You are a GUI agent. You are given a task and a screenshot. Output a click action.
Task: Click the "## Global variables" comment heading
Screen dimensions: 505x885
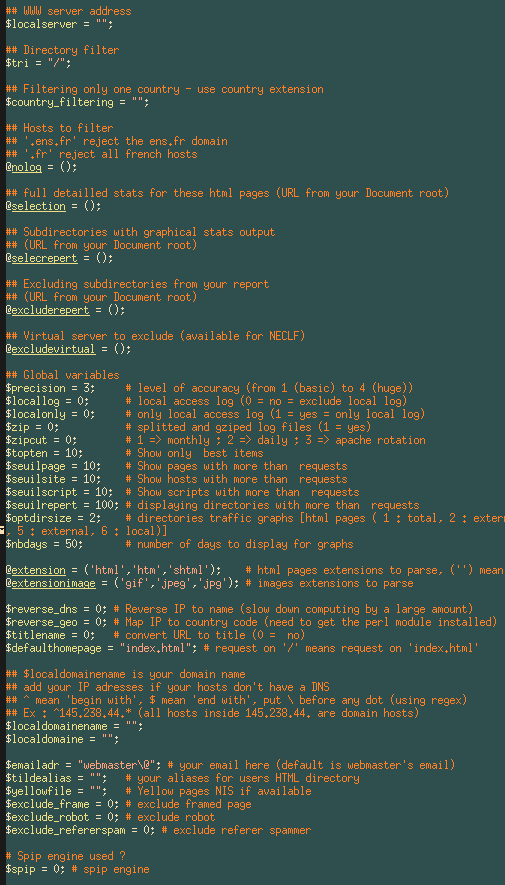coord(63,375)
